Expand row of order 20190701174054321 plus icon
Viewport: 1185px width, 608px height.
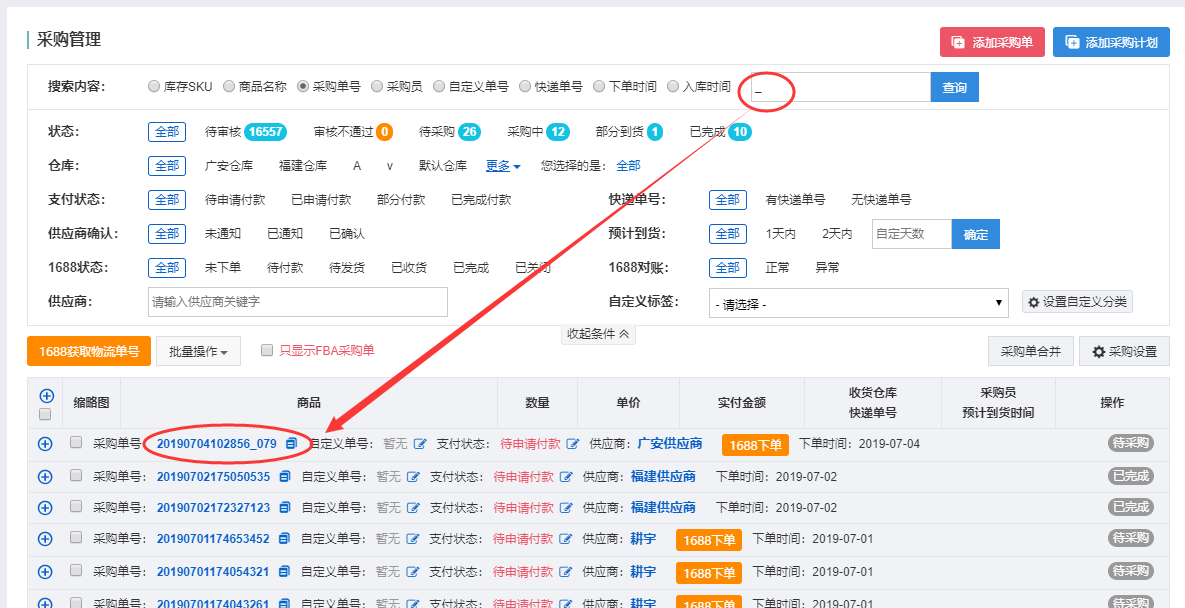[x=45, y=572]
